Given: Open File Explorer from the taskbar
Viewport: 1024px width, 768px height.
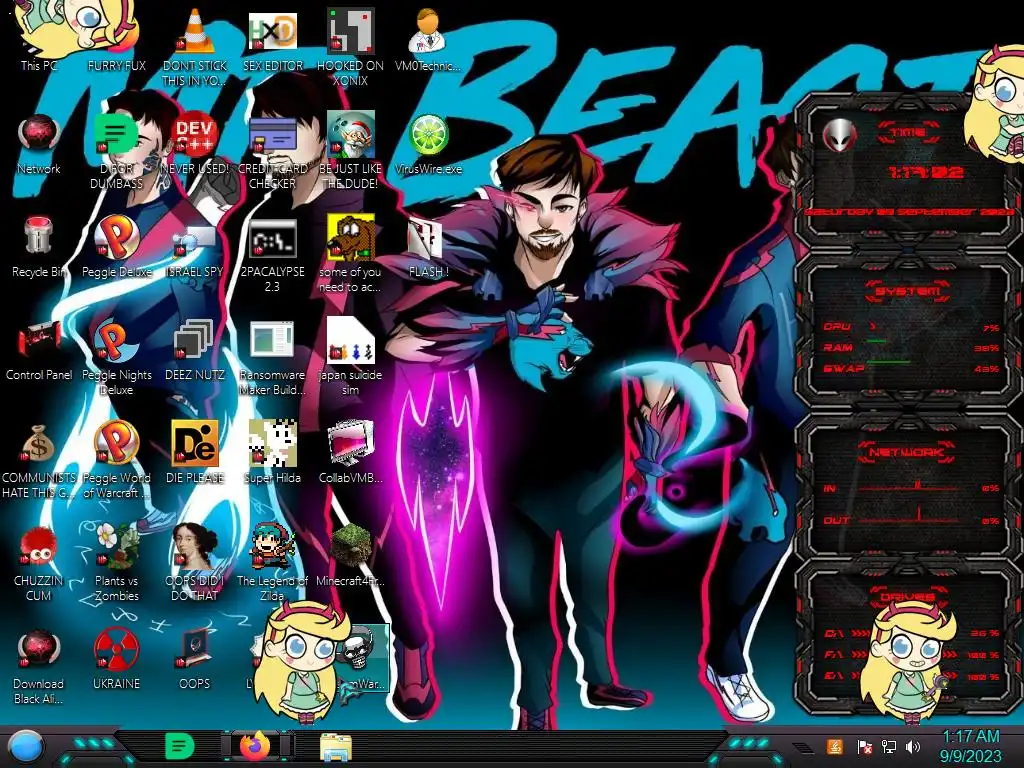Looking at the screenshot, I should (336, 746).
